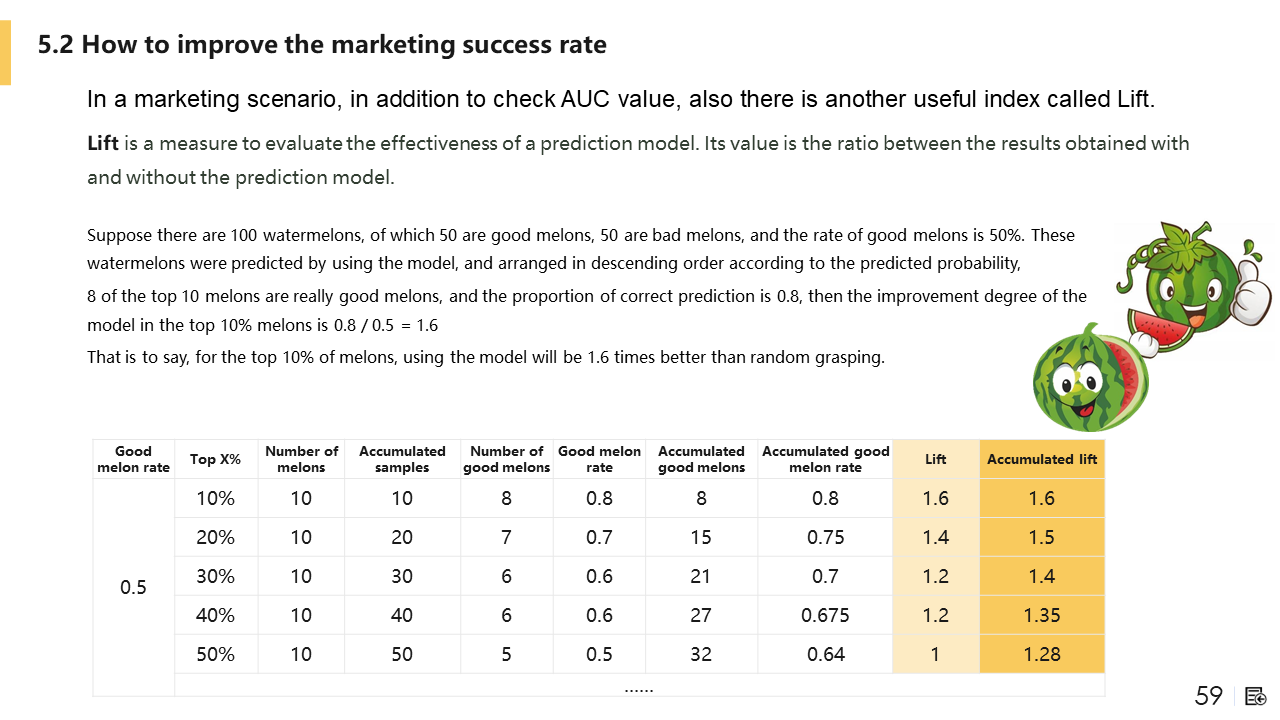Click the 1.35 accumulated lift cell
The width and height of the screenshot is (1280, 720).
pos(1042,615)
